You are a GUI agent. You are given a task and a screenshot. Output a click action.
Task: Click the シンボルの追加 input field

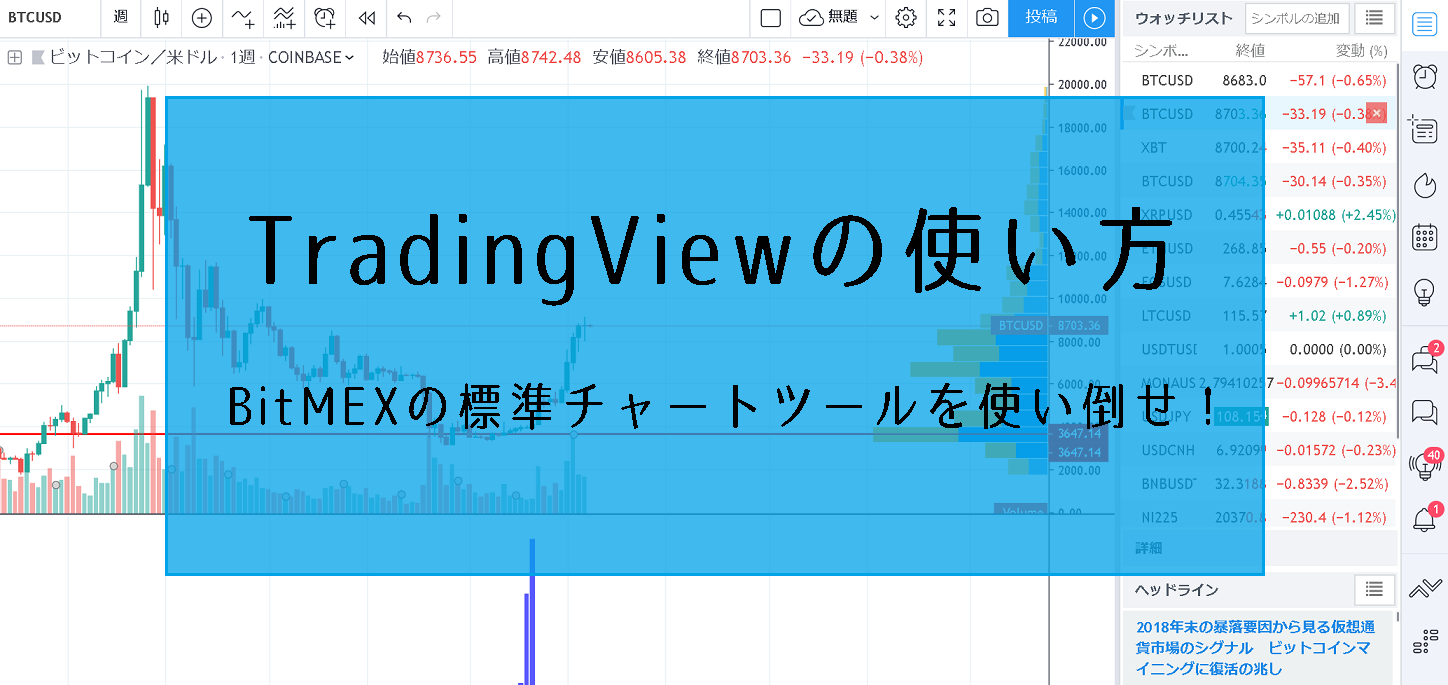tap(1296, 18)
